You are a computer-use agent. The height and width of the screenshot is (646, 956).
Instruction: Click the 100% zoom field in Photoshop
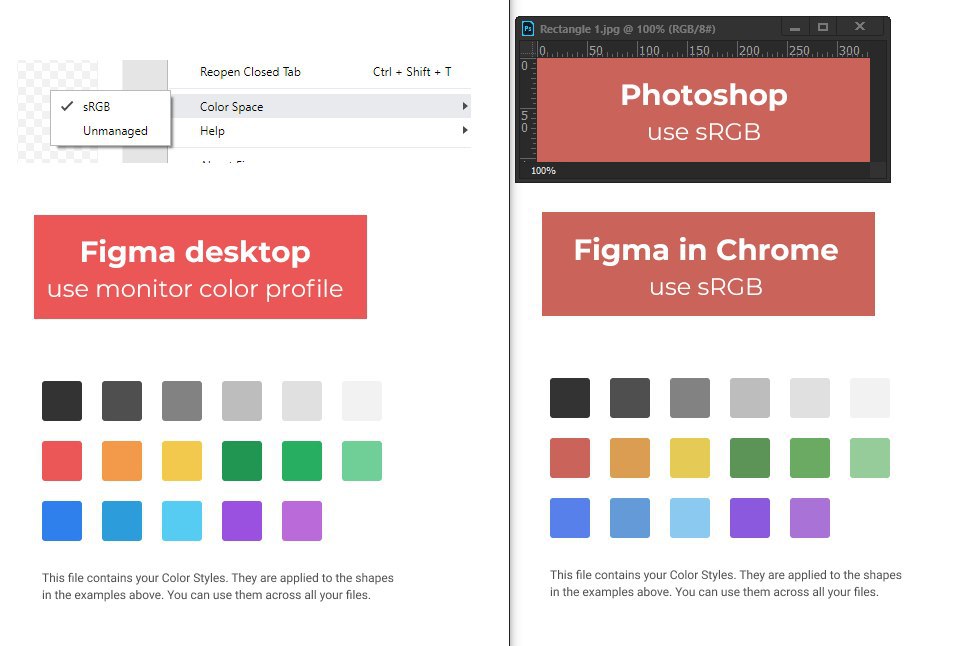click(x=543, y=171)
